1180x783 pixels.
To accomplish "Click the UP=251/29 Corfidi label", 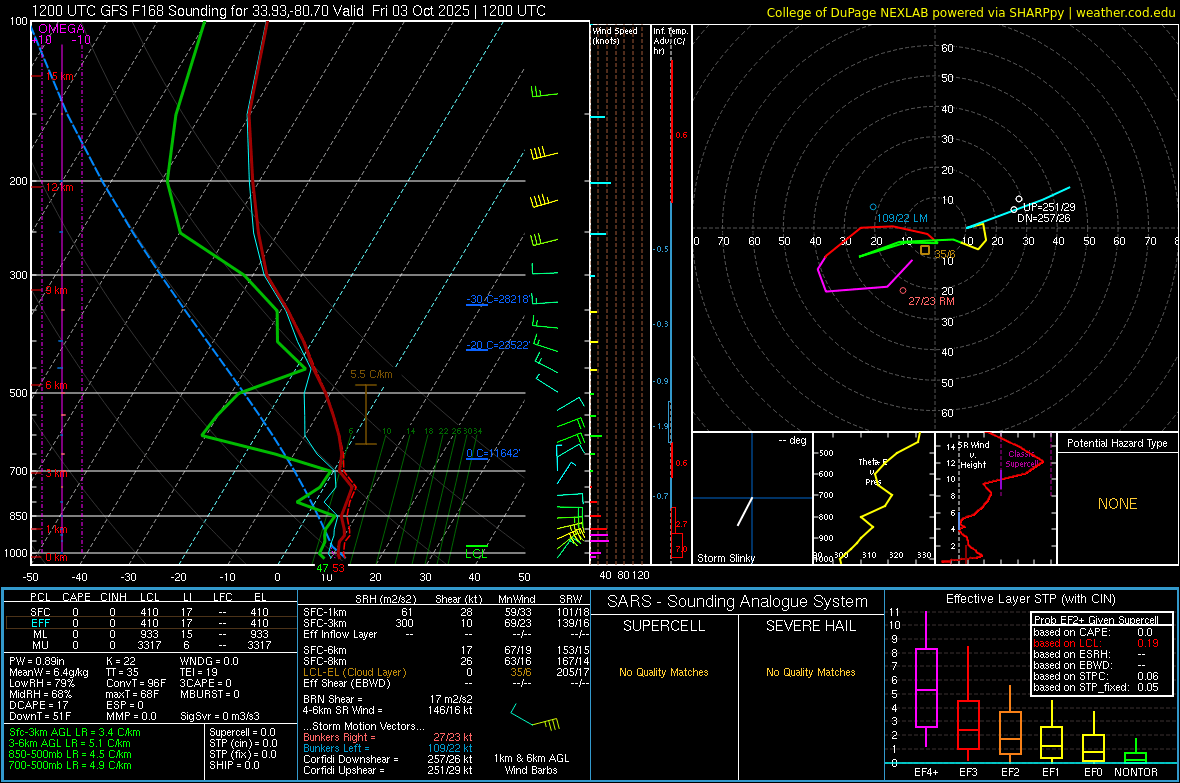I will [x=1049, y=207].
